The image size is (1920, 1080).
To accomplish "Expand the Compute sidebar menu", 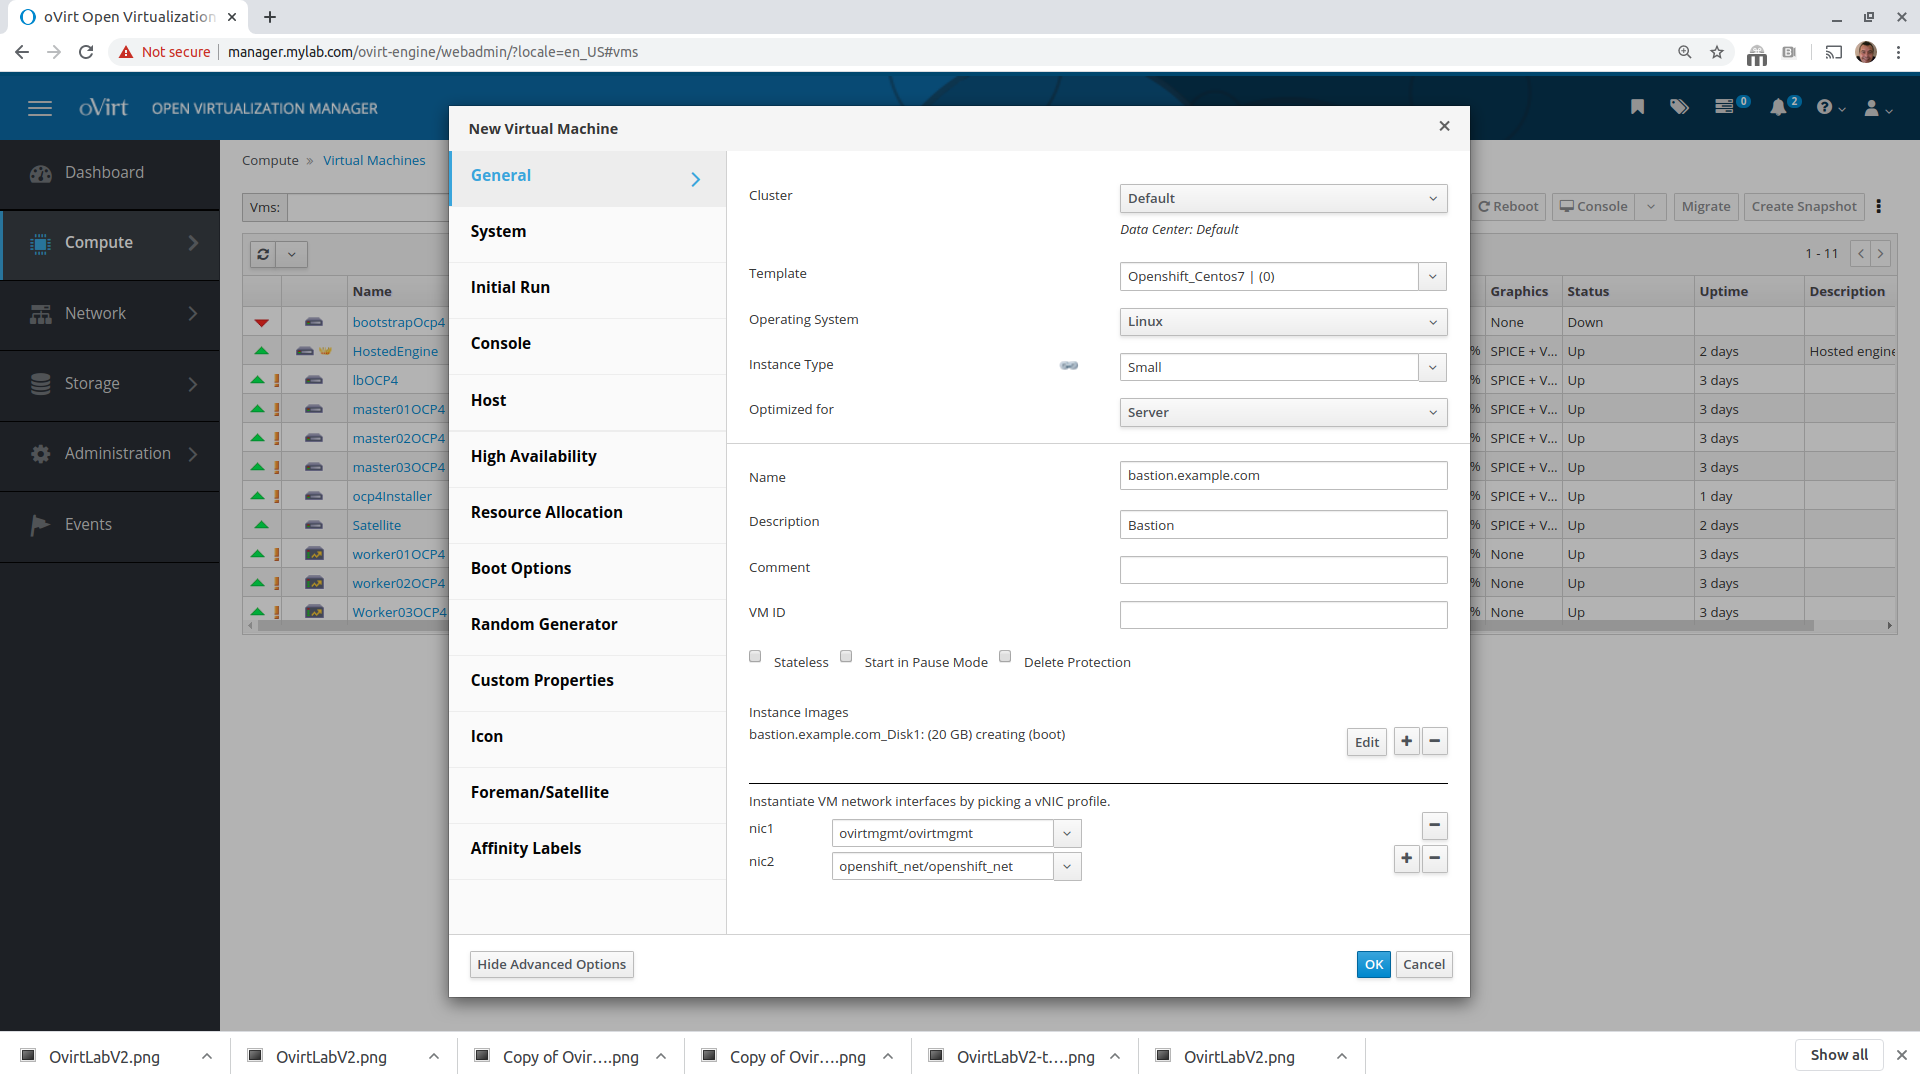I will click(x=110, y=243).
